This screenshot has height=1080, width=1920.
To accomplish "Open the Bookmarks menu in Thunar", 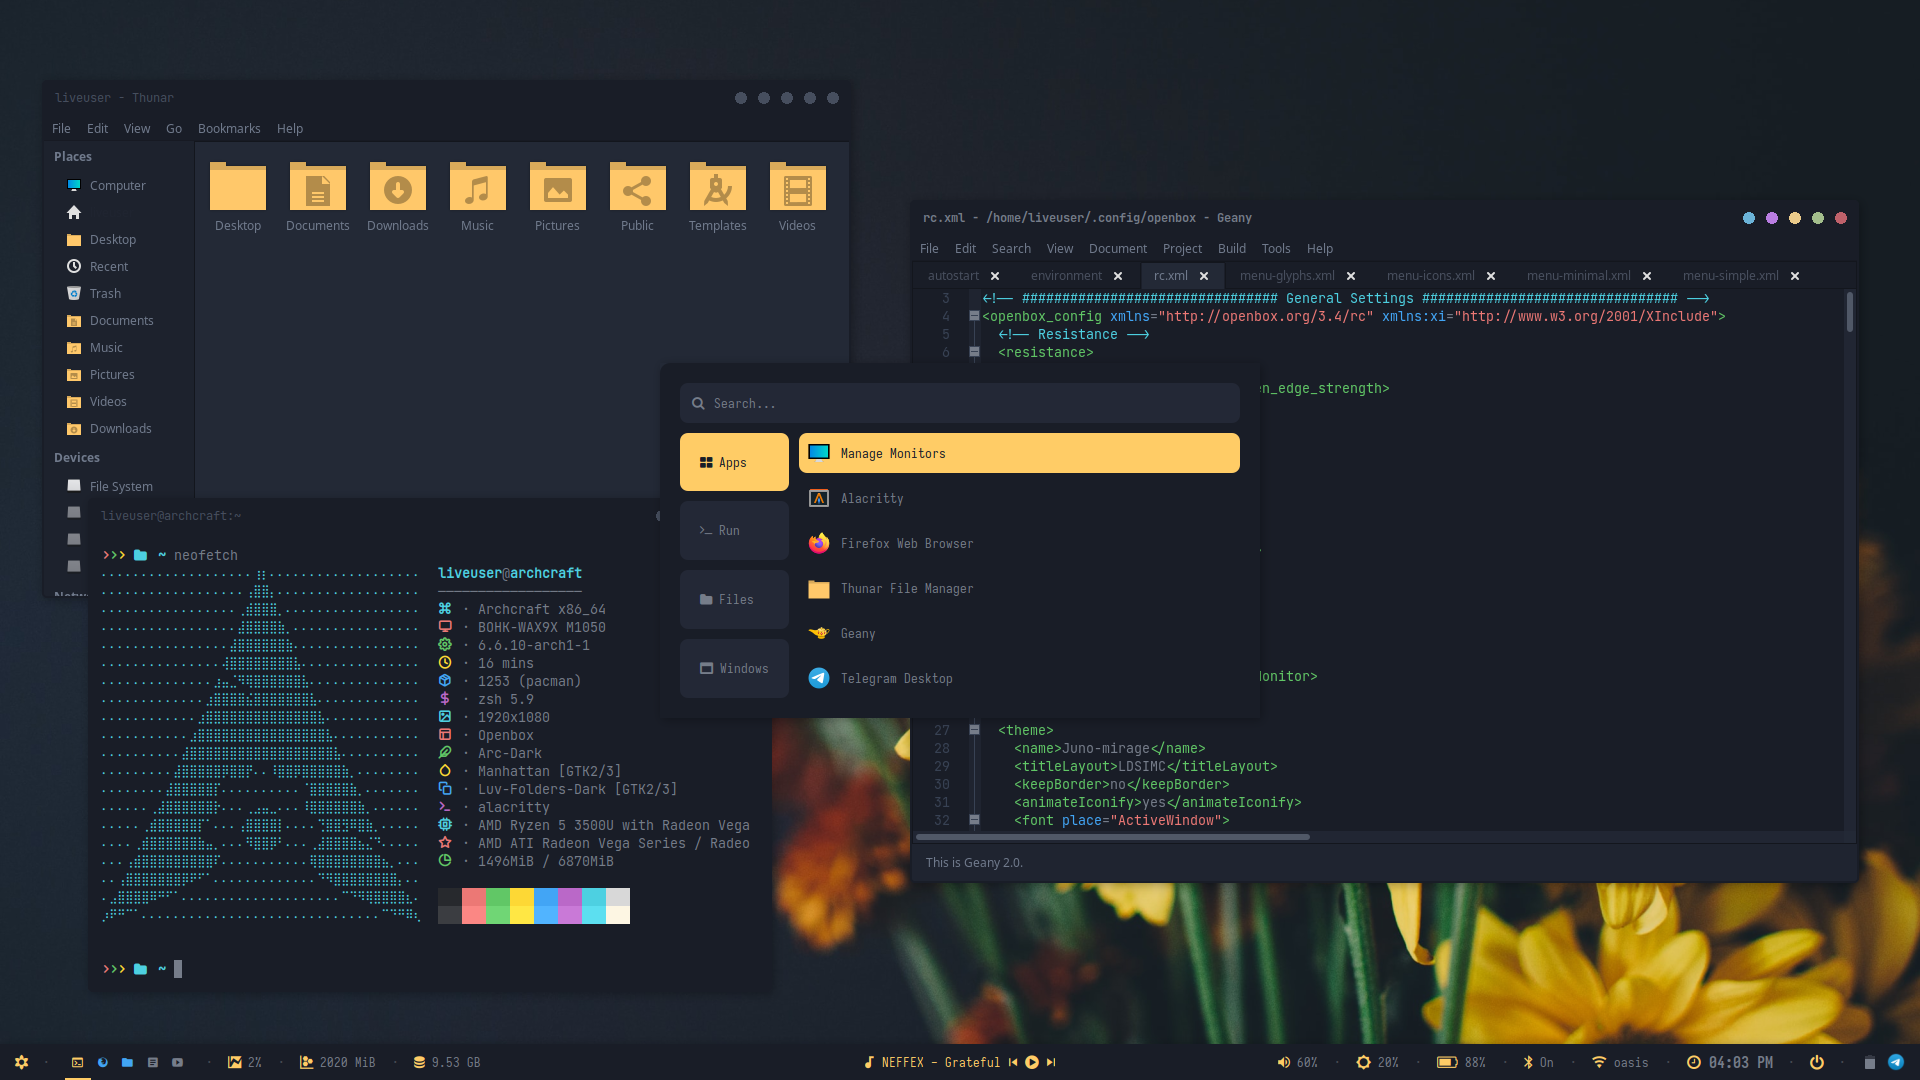I will click(x=229, y=129).
